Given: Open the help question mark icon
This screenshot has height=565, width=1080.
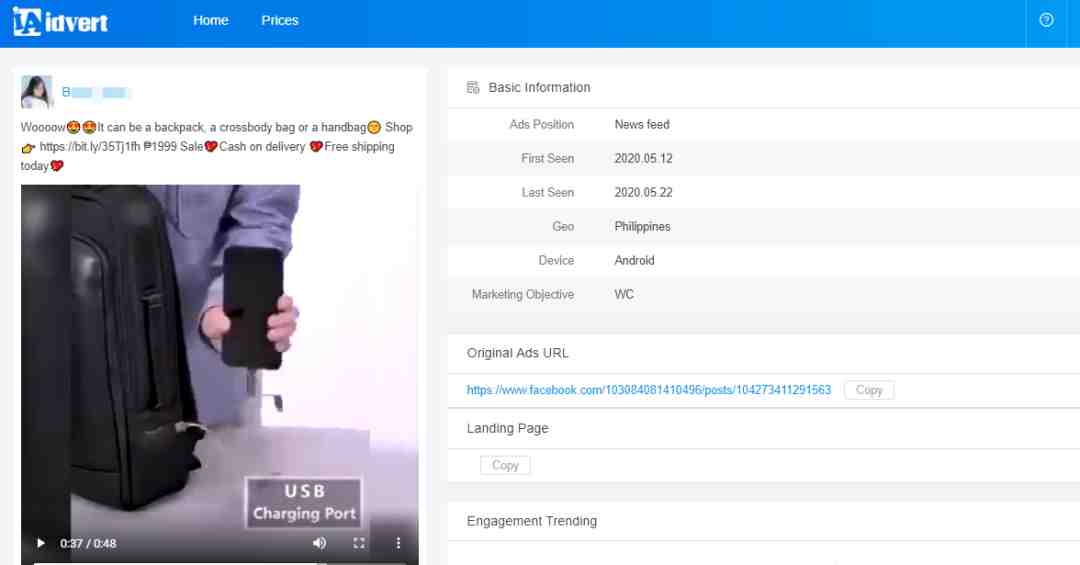Looking at the screenshot, I should click(x=1046, y=20).
